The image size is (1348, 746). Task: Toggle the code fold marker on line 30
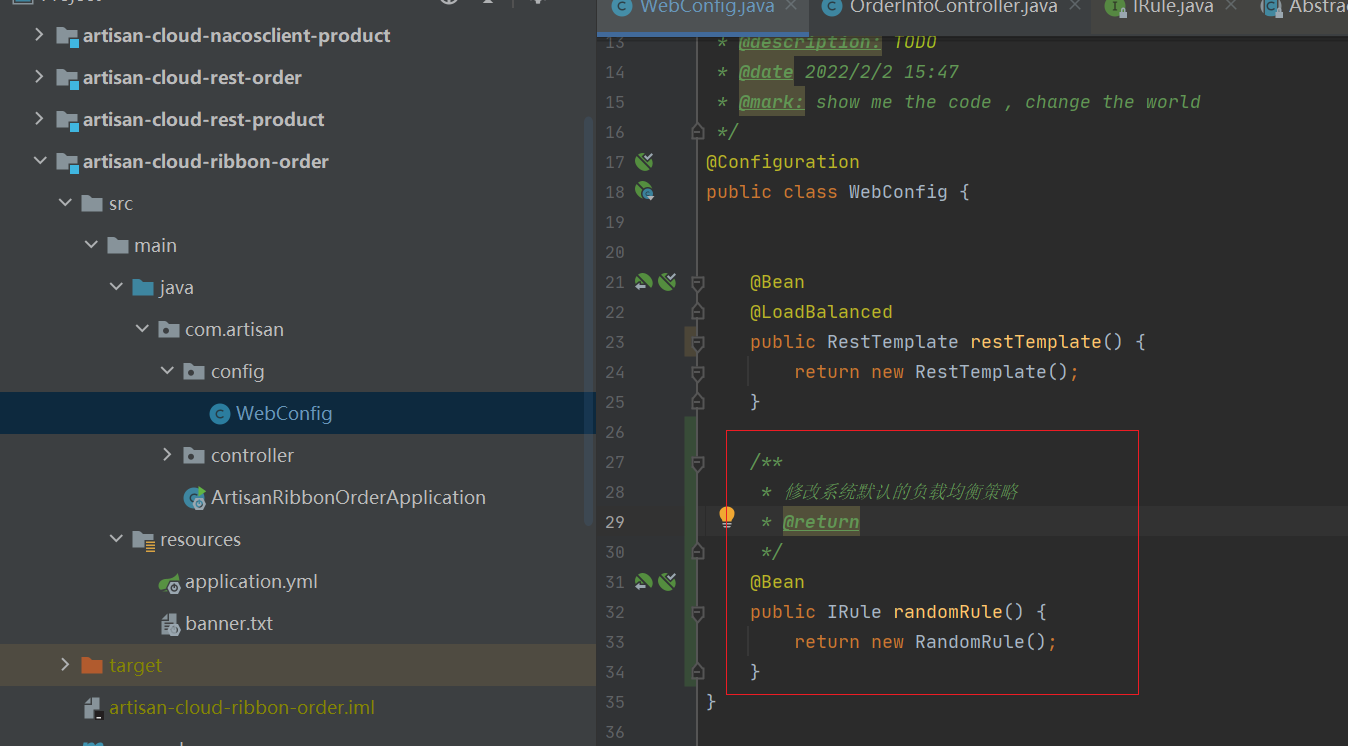click(x=697, y=552)
